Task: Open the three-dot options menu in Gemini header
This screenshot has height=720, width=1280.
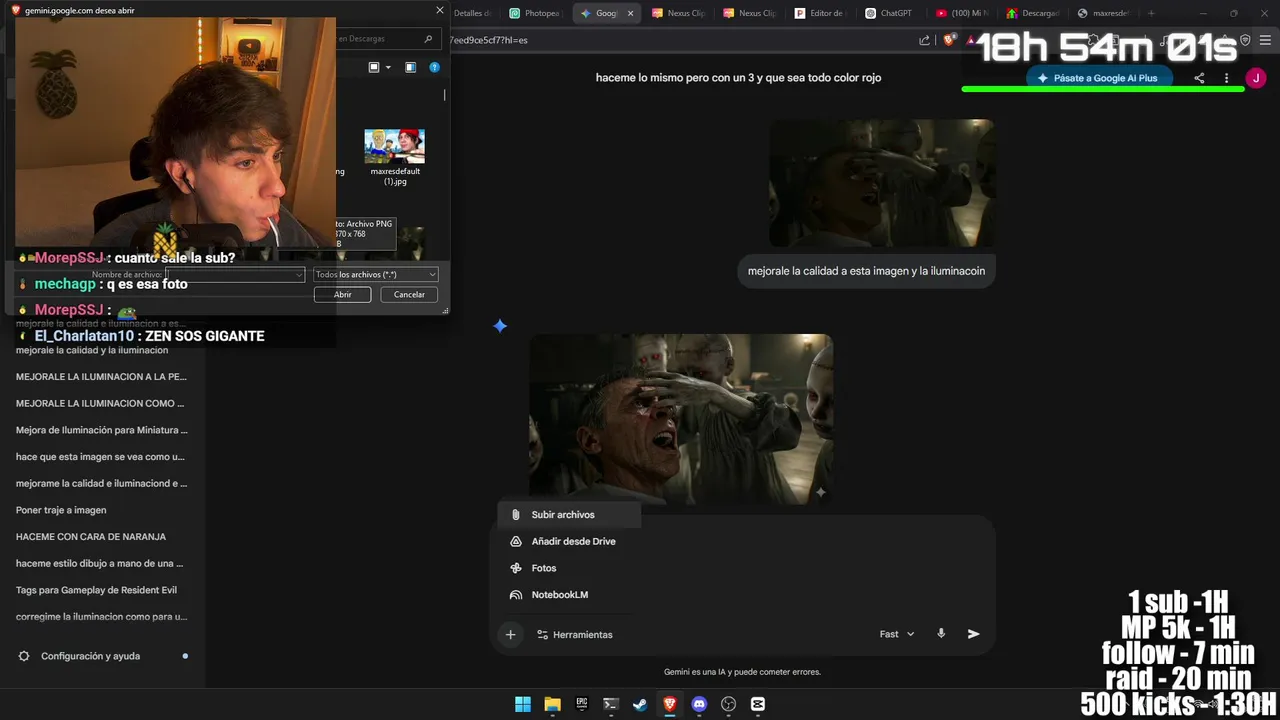Action: tap(1226, 78)
